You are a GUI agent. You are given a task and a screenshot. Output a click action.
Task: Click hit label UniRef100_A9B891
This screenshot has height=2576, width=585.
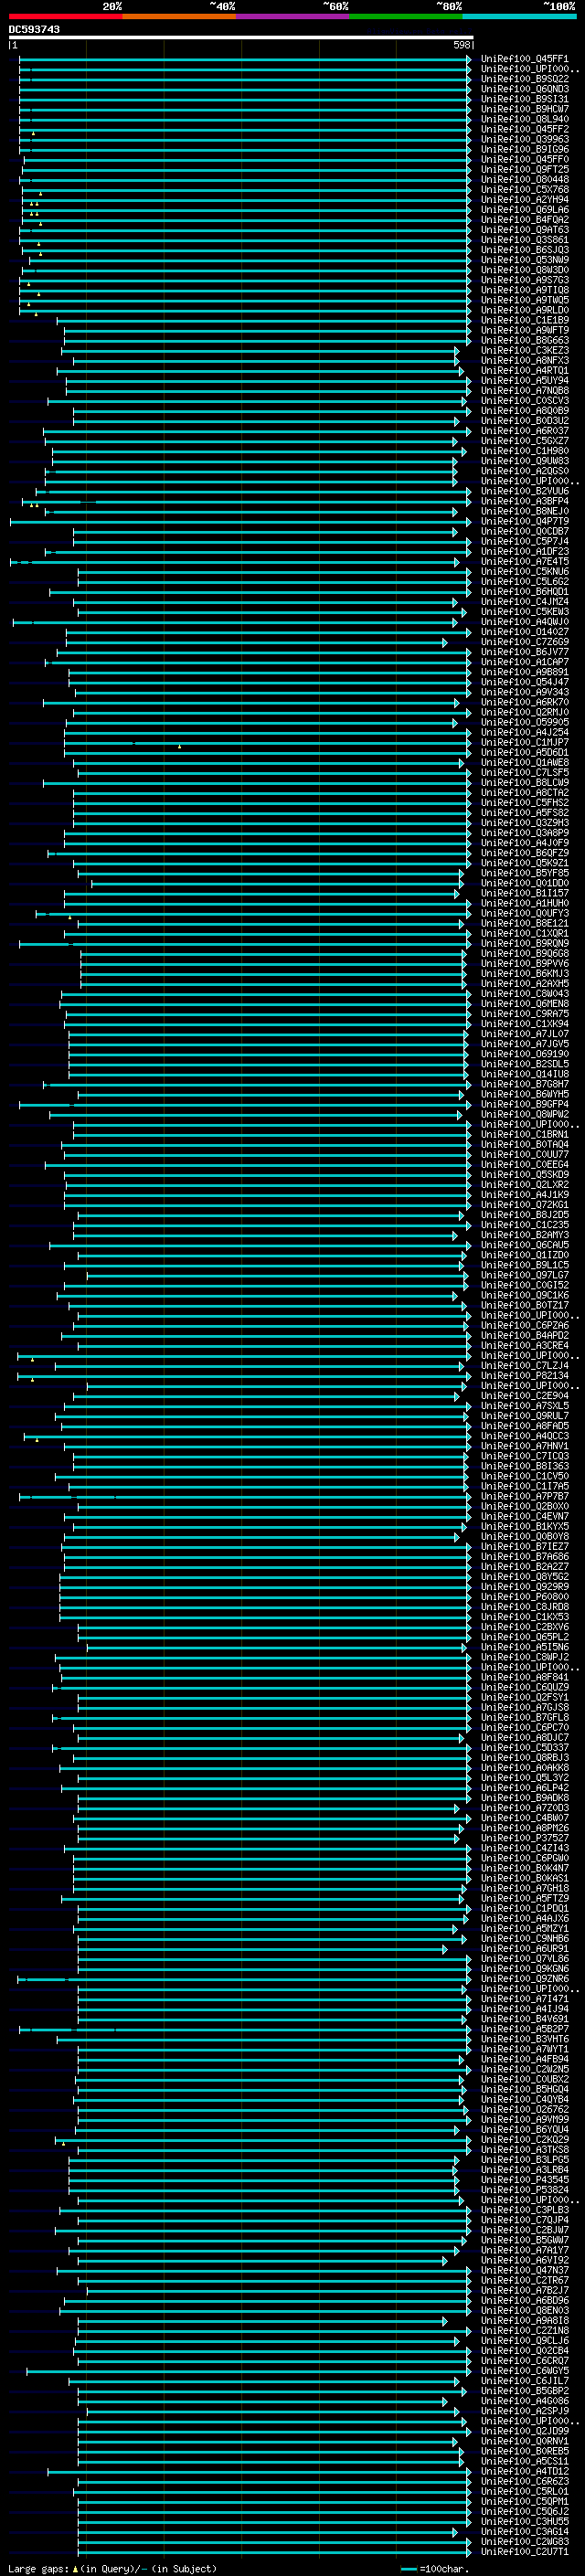point(524,672)
